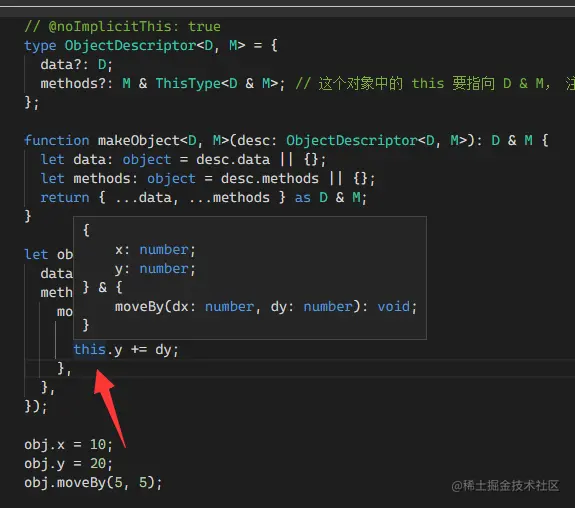
Task: Click the 'obj.x = 10' statement
Action: coord(68,445)
